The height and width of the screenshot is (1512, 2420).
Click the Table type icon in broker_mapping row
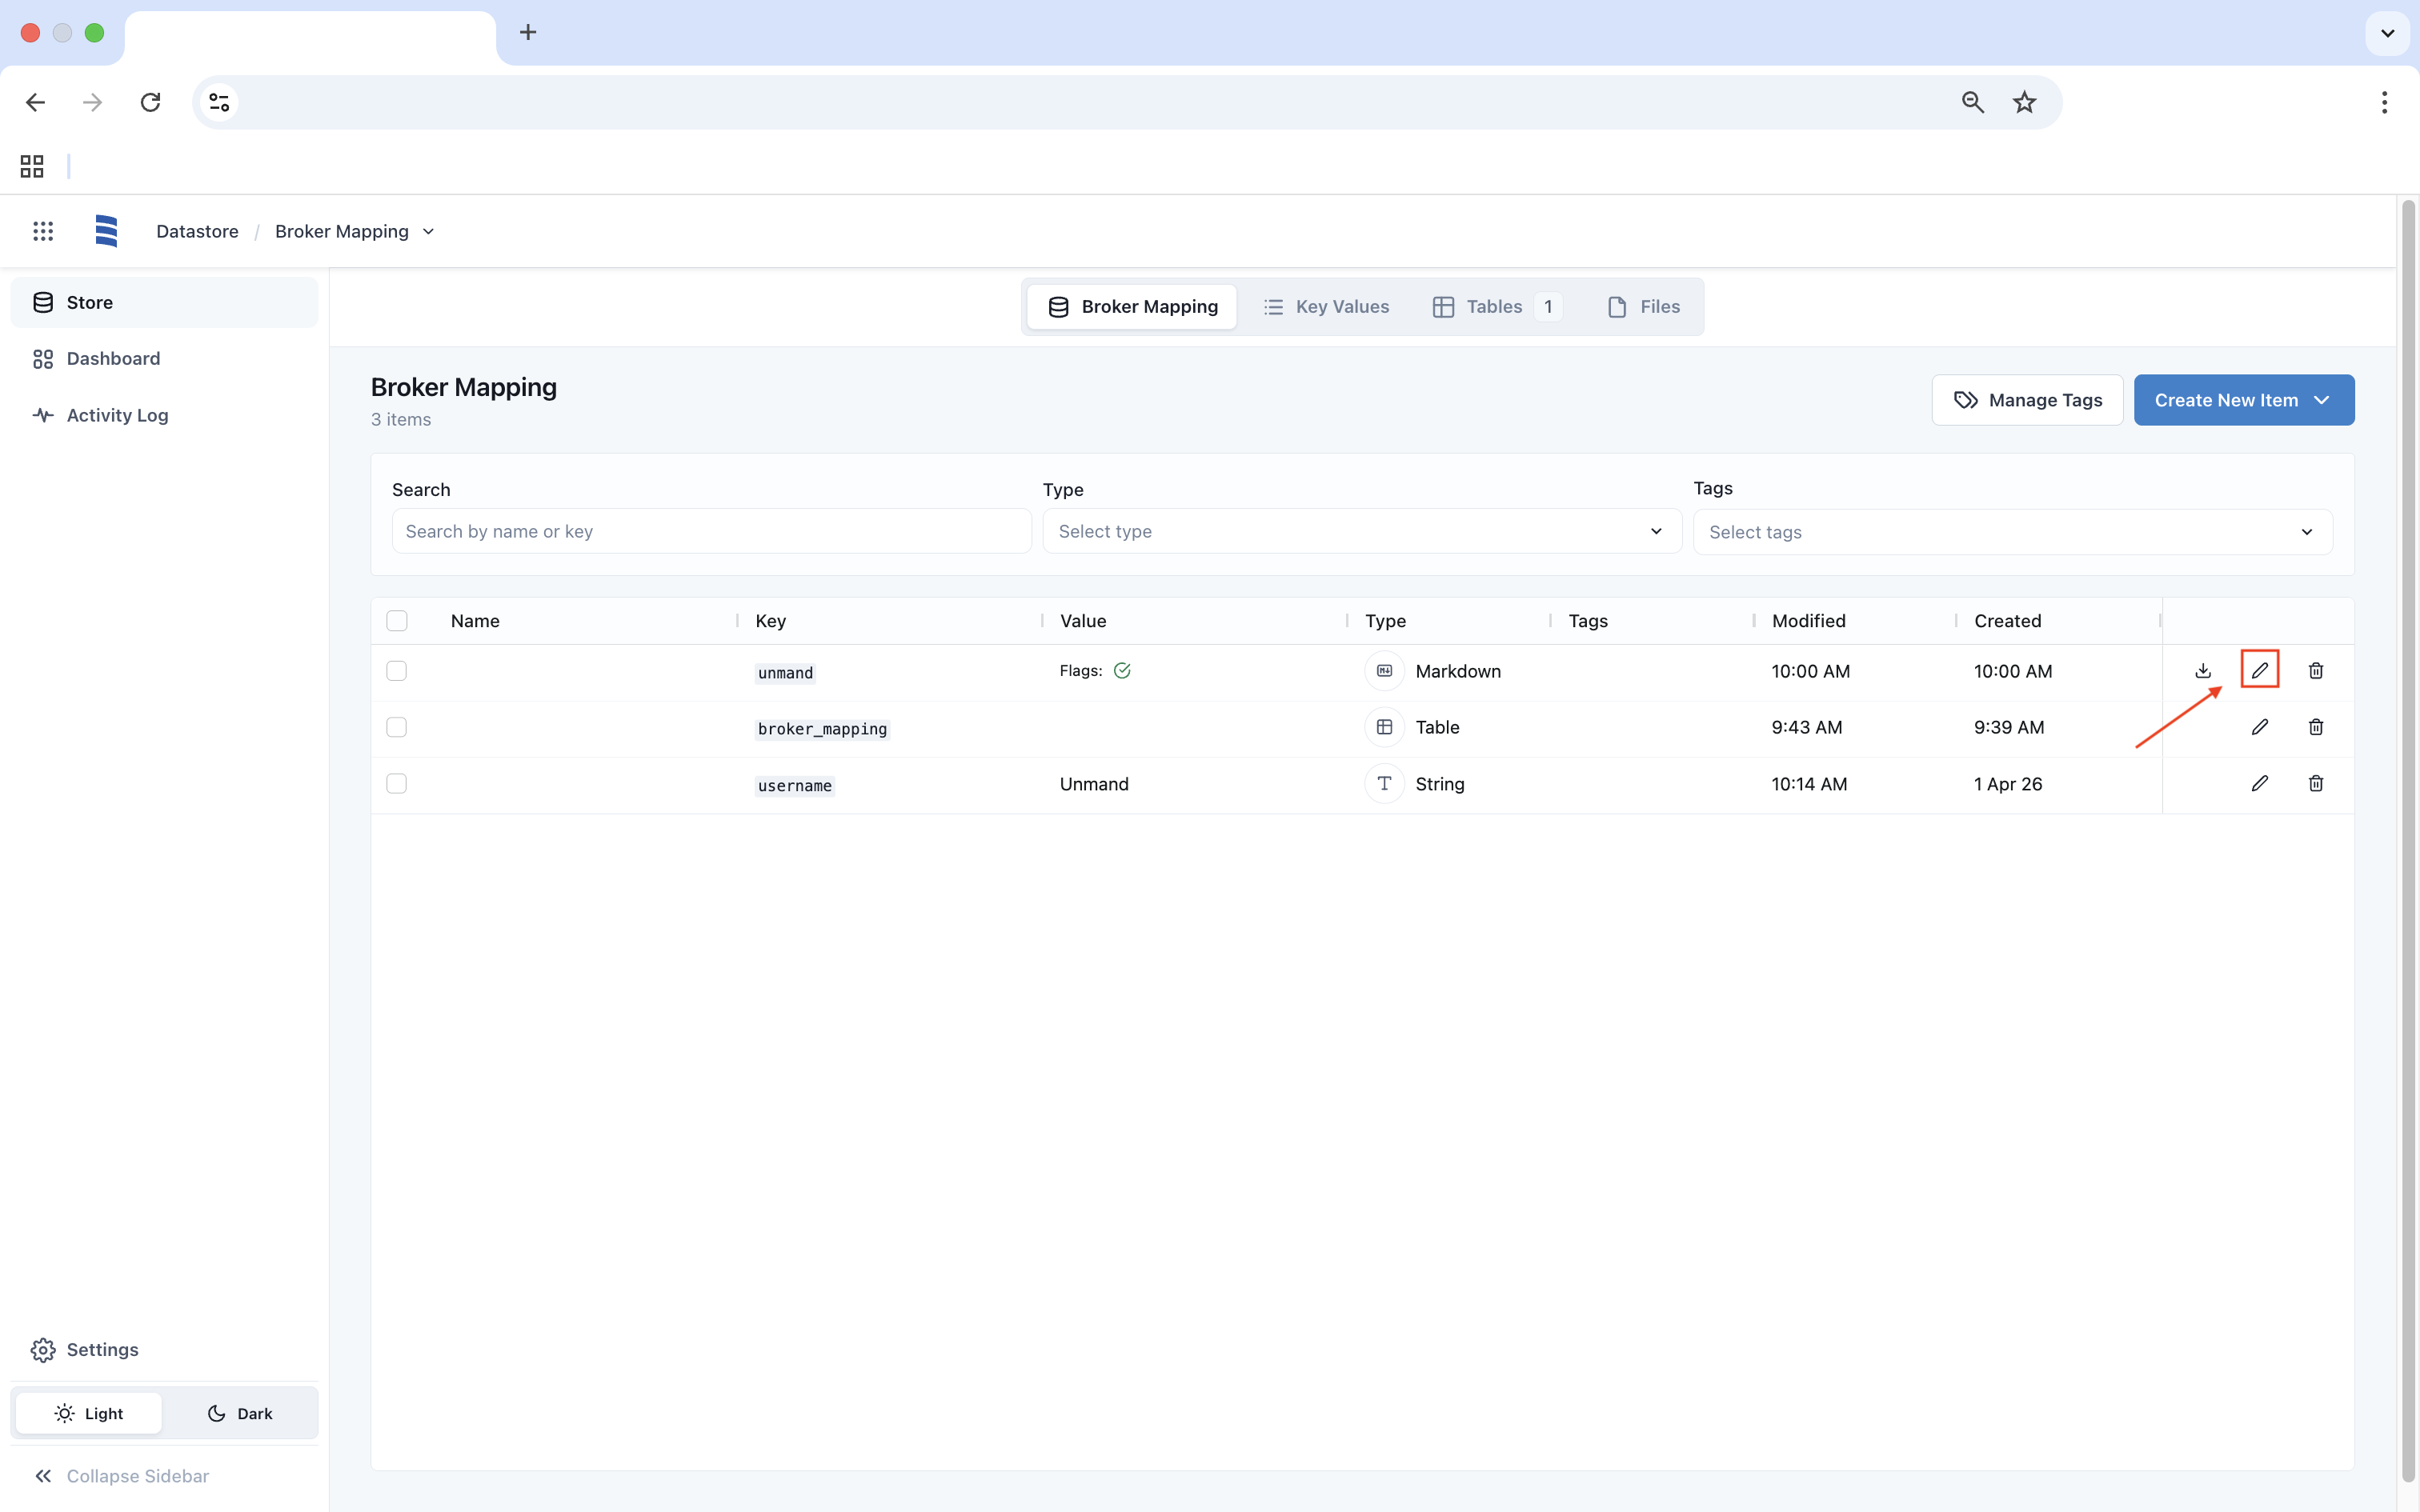click(x=1384, y=727)
